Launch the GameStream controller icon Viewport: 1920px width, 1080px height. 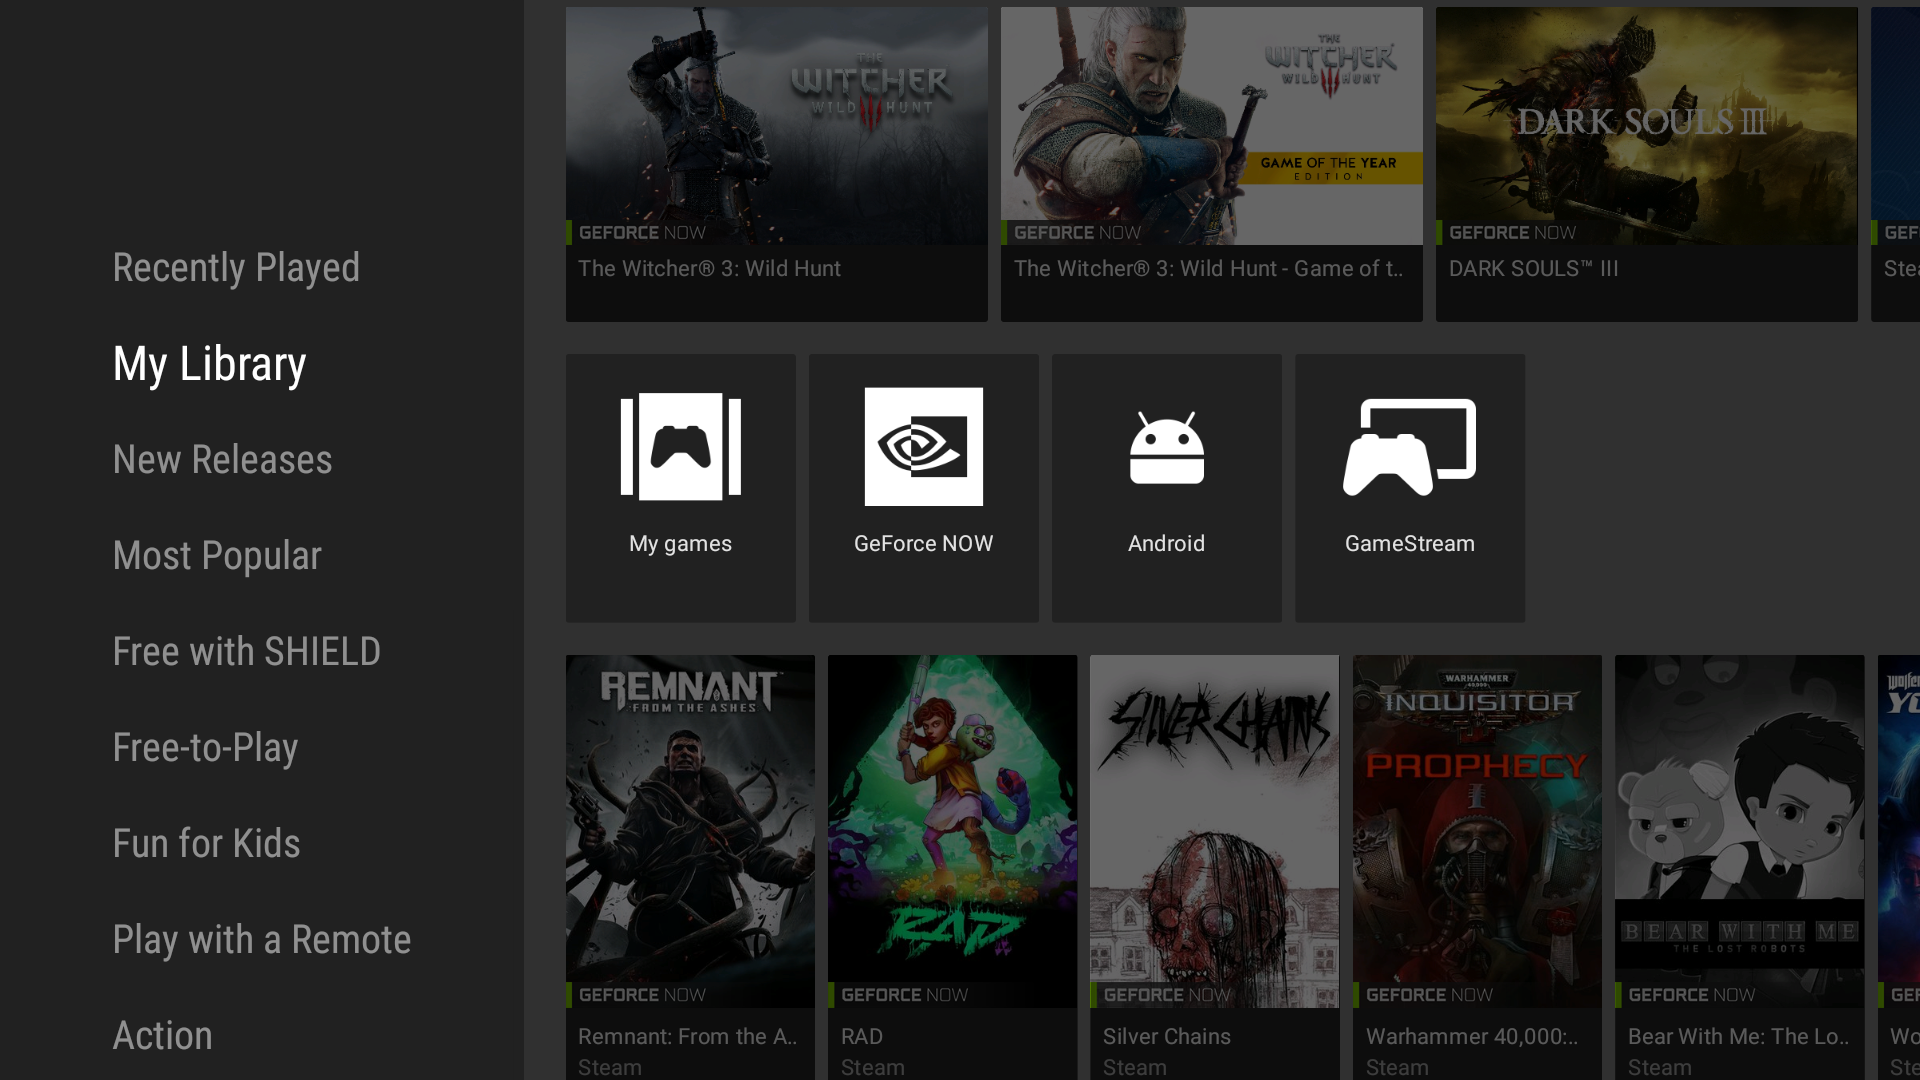[1409, 447]
